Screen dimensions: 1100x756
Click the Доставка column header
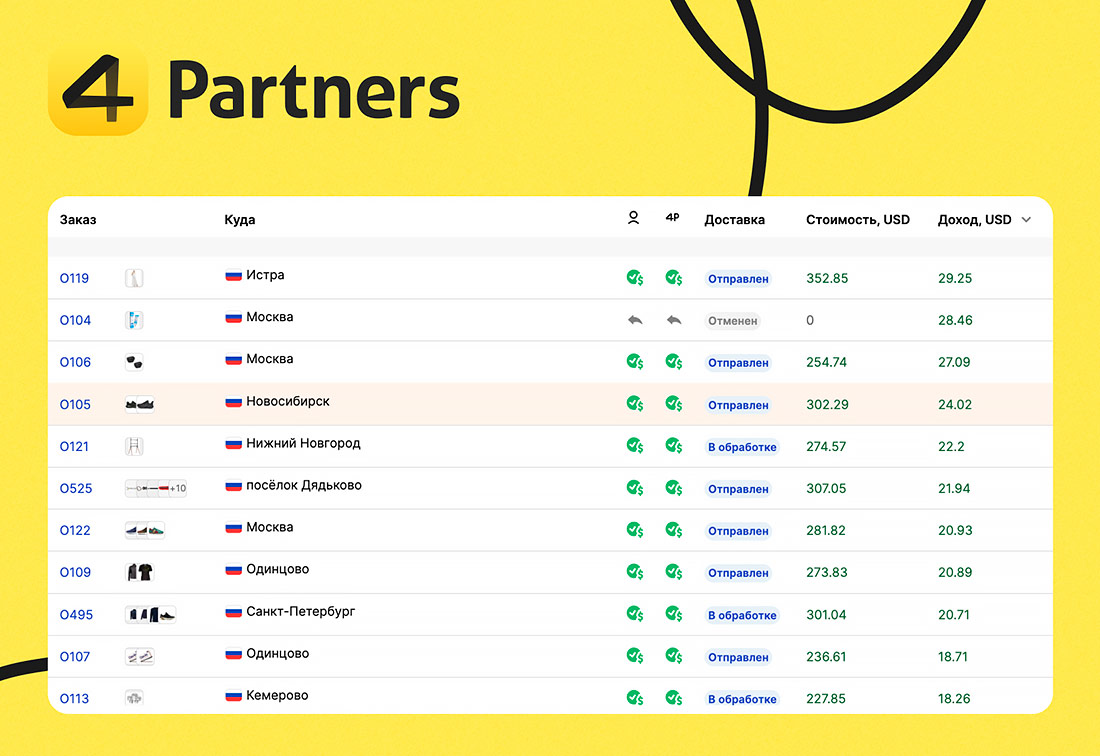[x=734, y=220]
